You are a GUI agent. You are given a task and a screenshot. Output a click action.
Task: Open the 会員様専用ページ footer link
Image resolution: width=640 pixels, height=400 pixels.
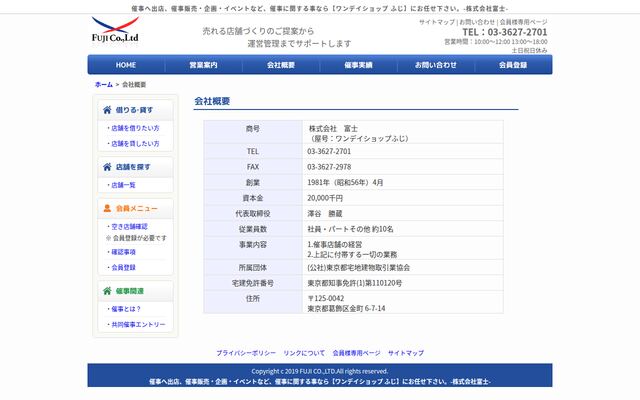coord(356,353)
